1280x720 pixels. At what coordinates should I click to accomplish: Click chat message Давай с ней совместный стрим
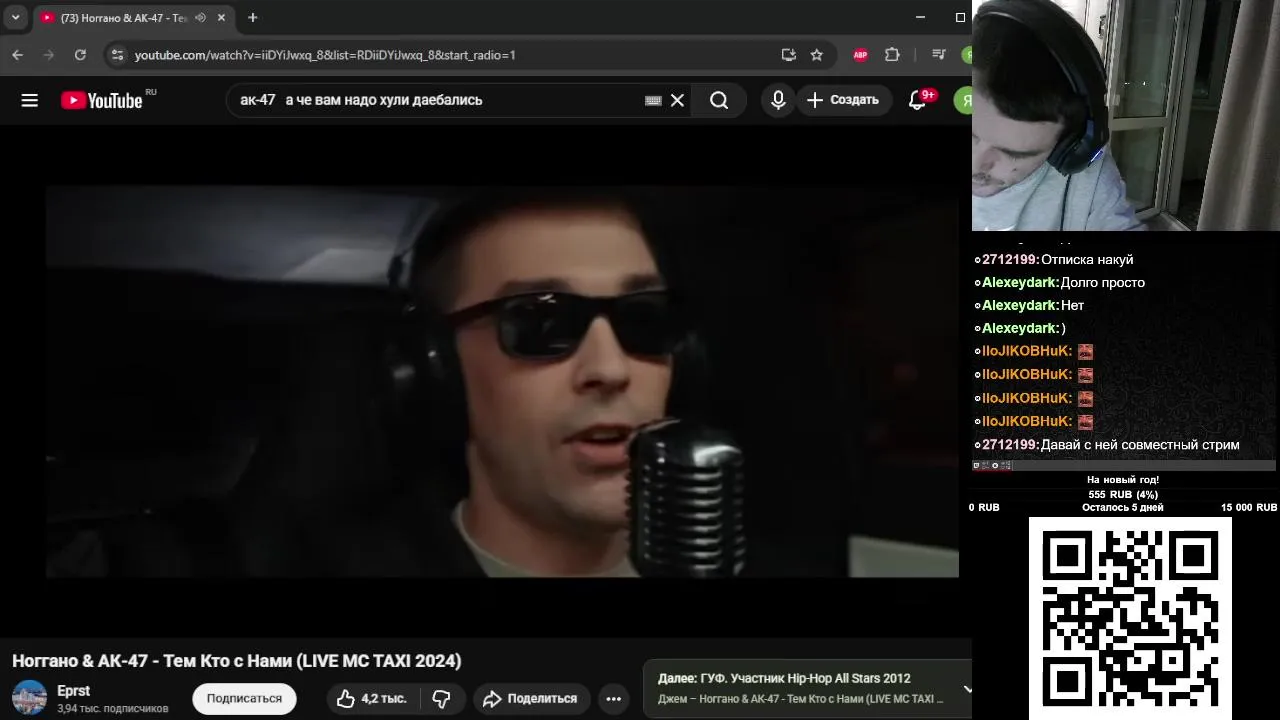click(1140, 445)
